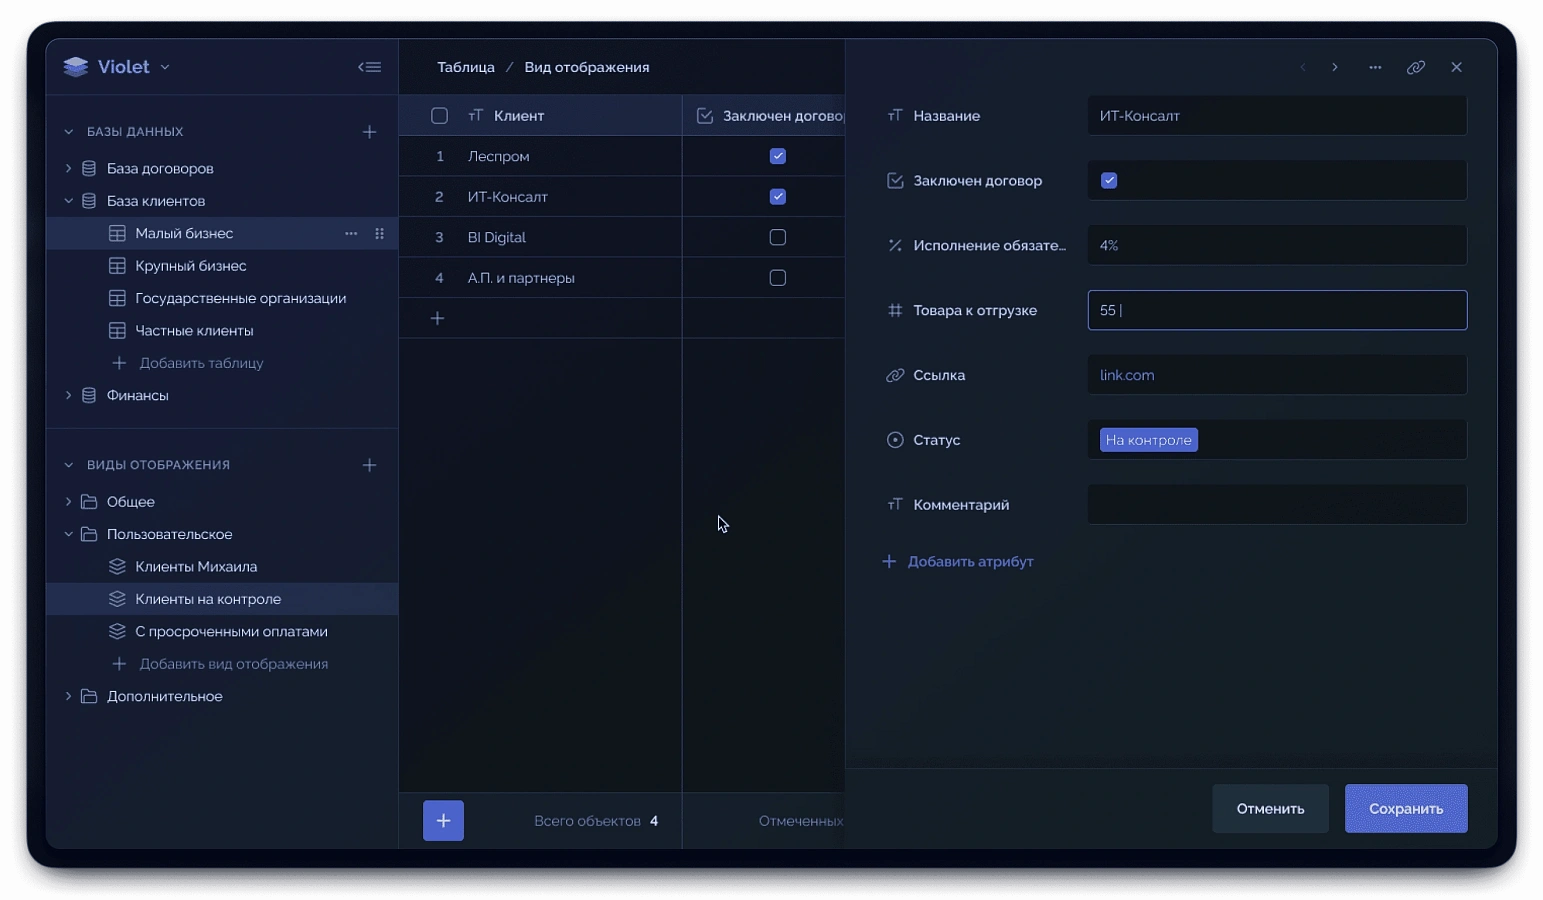Click the Дополнительное folder icon

pos(89,696)
